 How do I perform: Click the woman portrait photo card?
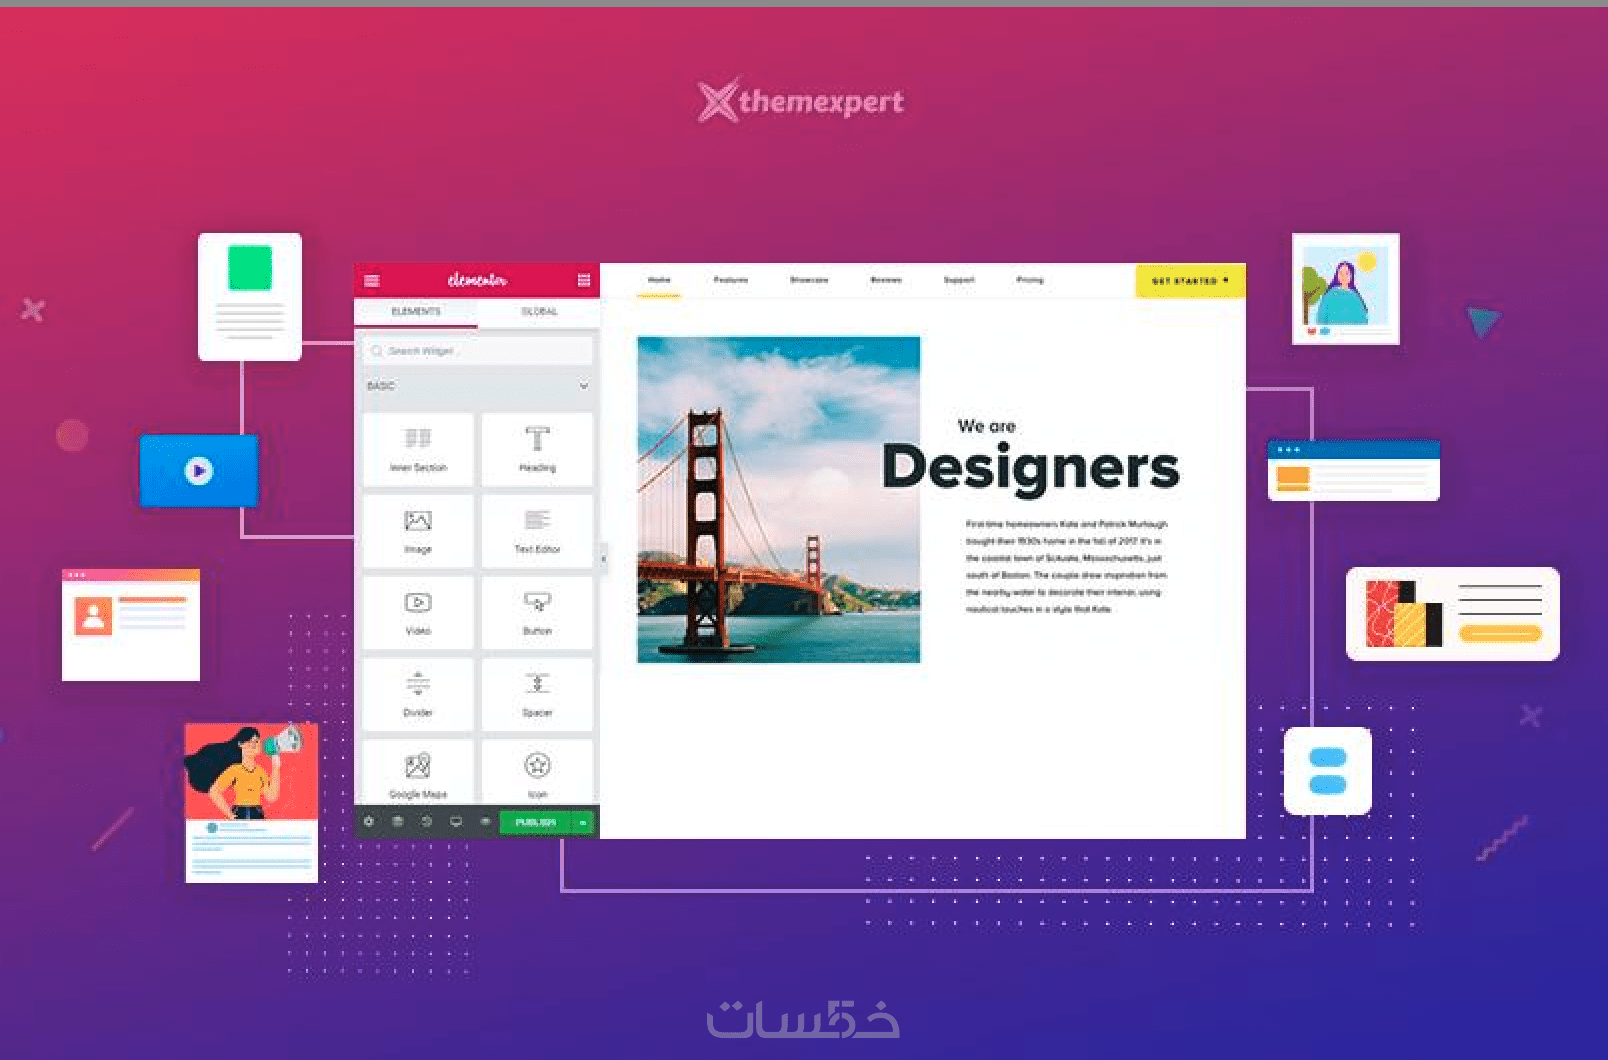tap(1345, 289)
